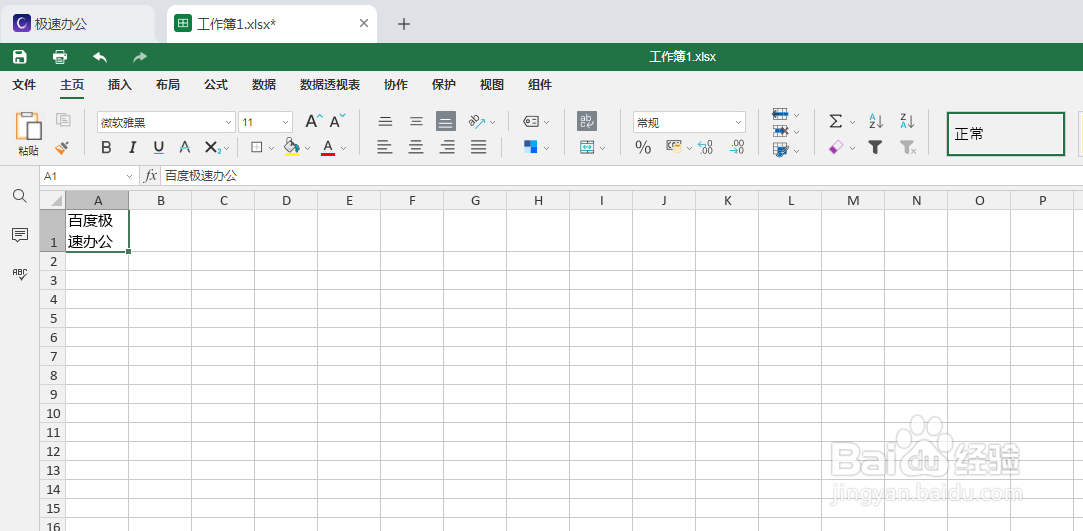1083x531 pixels.
Task: Select the format painter brush
Action: coord(63,146)
